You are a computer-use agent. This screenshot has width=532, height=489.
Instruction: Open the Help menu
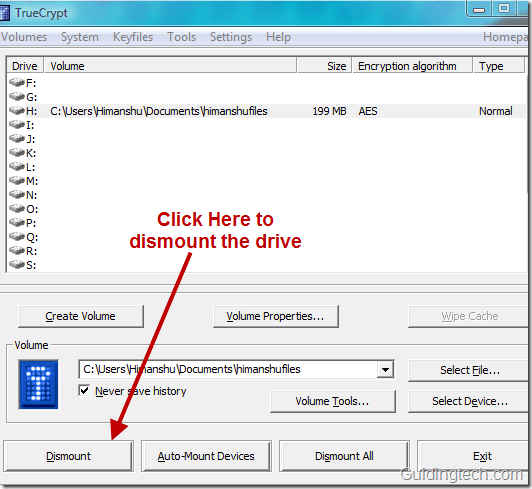pos(278,37)
